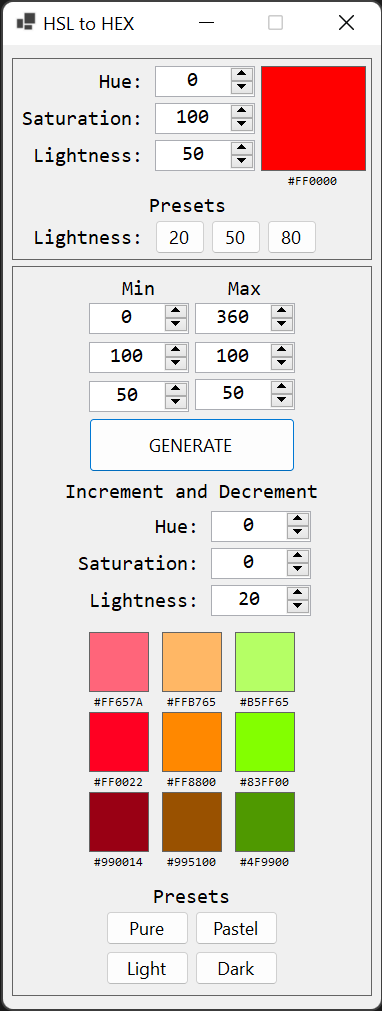Increase top Lightness spinner value

(x=242, y=149)
